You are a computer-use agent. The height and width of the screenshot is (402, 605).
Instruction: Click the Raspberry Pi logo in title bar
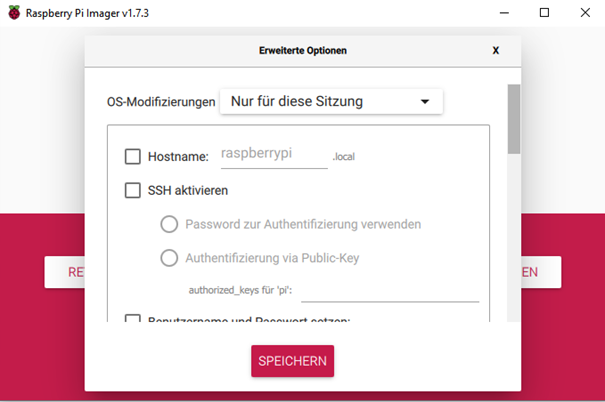(x=14, y=13)
